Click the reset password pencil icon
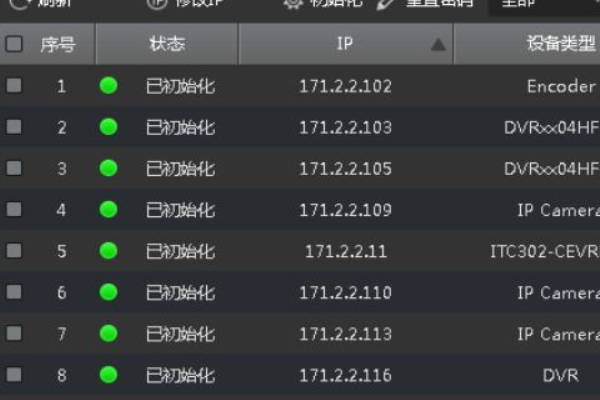 click(385, 4)
